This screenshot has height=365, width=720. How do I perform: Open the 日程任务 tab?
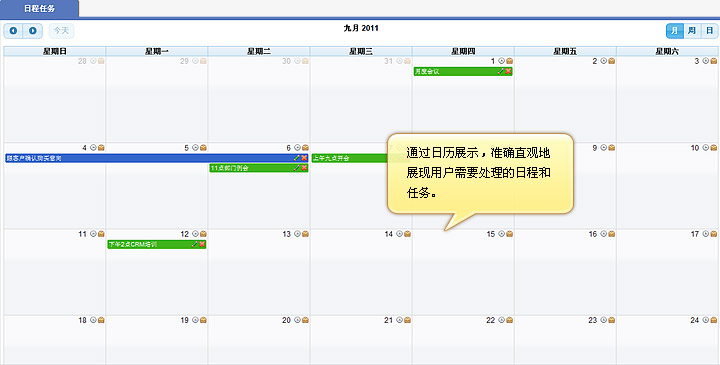click(x=39, y=9)
